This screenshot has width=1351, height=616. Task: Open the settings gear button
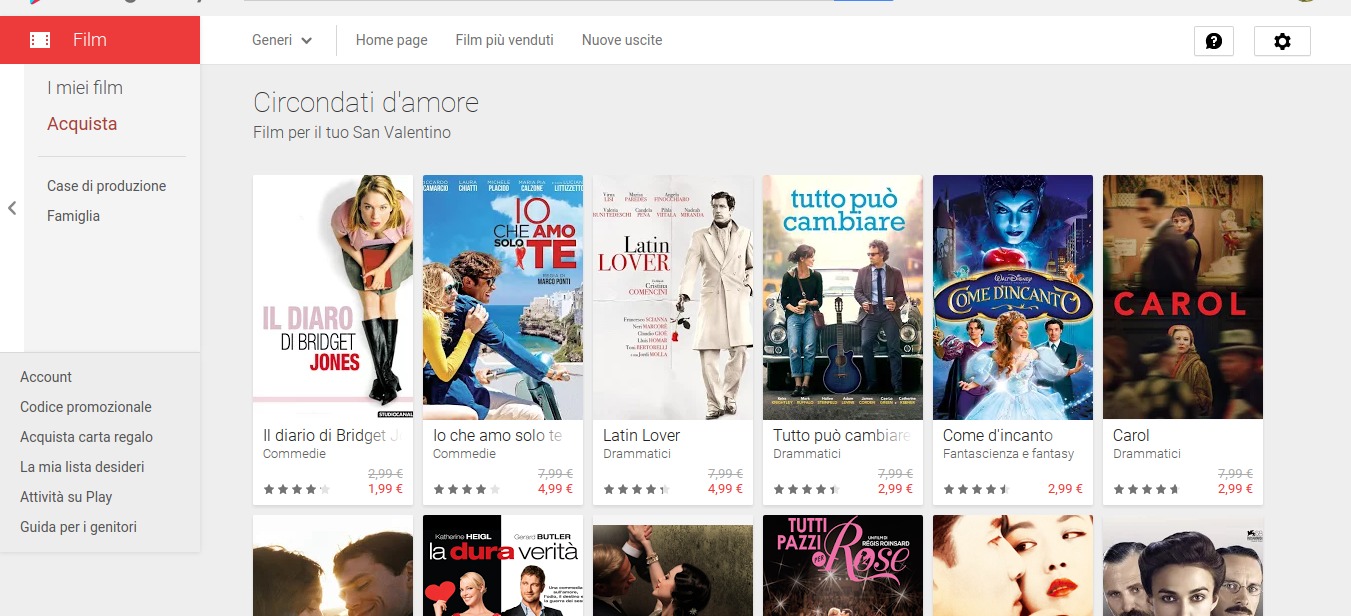coord(1282,41)
